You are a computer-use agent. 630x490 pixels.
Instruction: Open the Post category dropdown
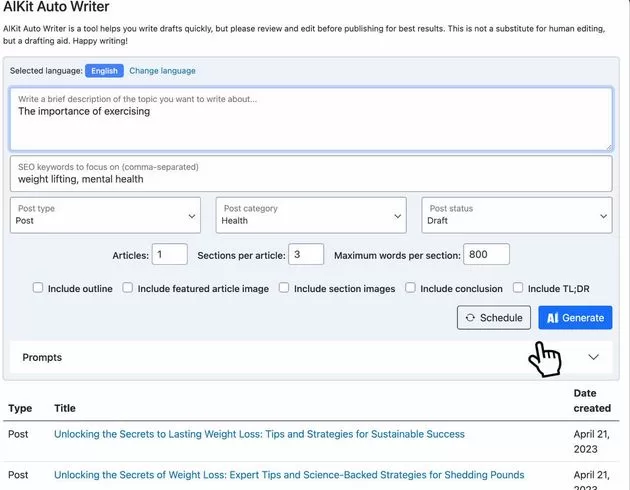point(311,215)
